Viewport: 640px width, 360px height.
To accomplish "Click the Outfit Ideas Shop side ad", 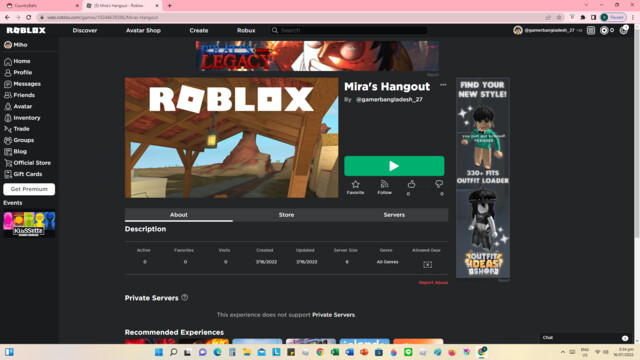I will pyautogui.click(x=482, y=178).
